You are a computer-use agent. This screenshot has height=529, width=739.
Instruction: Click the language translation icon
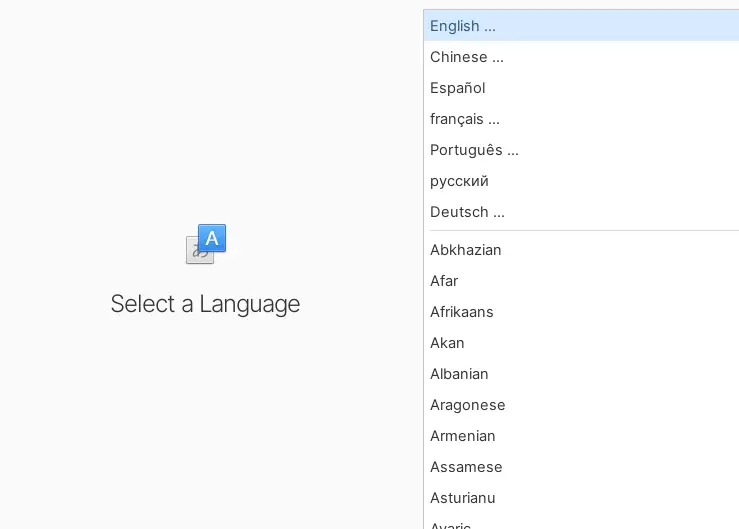coord(206,244)
